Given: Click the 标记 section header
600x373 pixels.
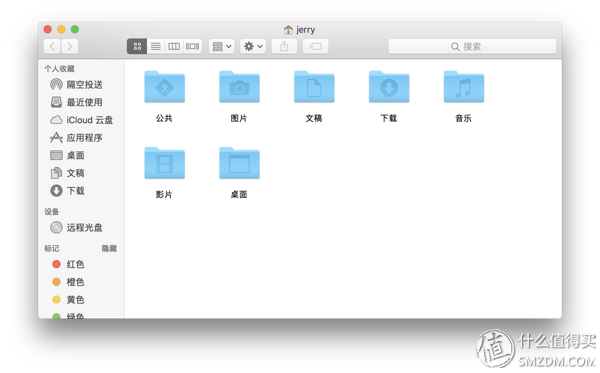Looking at the screenshot, I should click(x=52, y=249).
